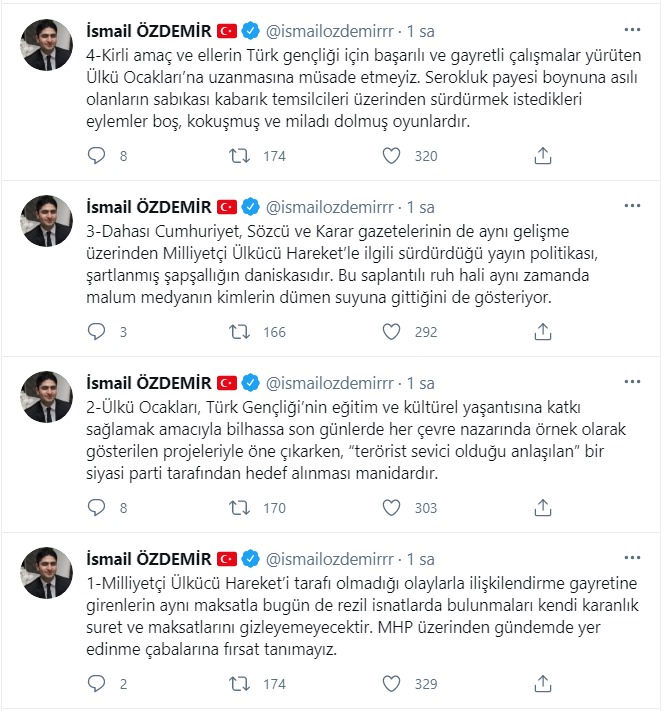Screen dimensions: 664x711
Task: Open more options for the 4-Kirli amaç tweet
Action: [632, 30]
